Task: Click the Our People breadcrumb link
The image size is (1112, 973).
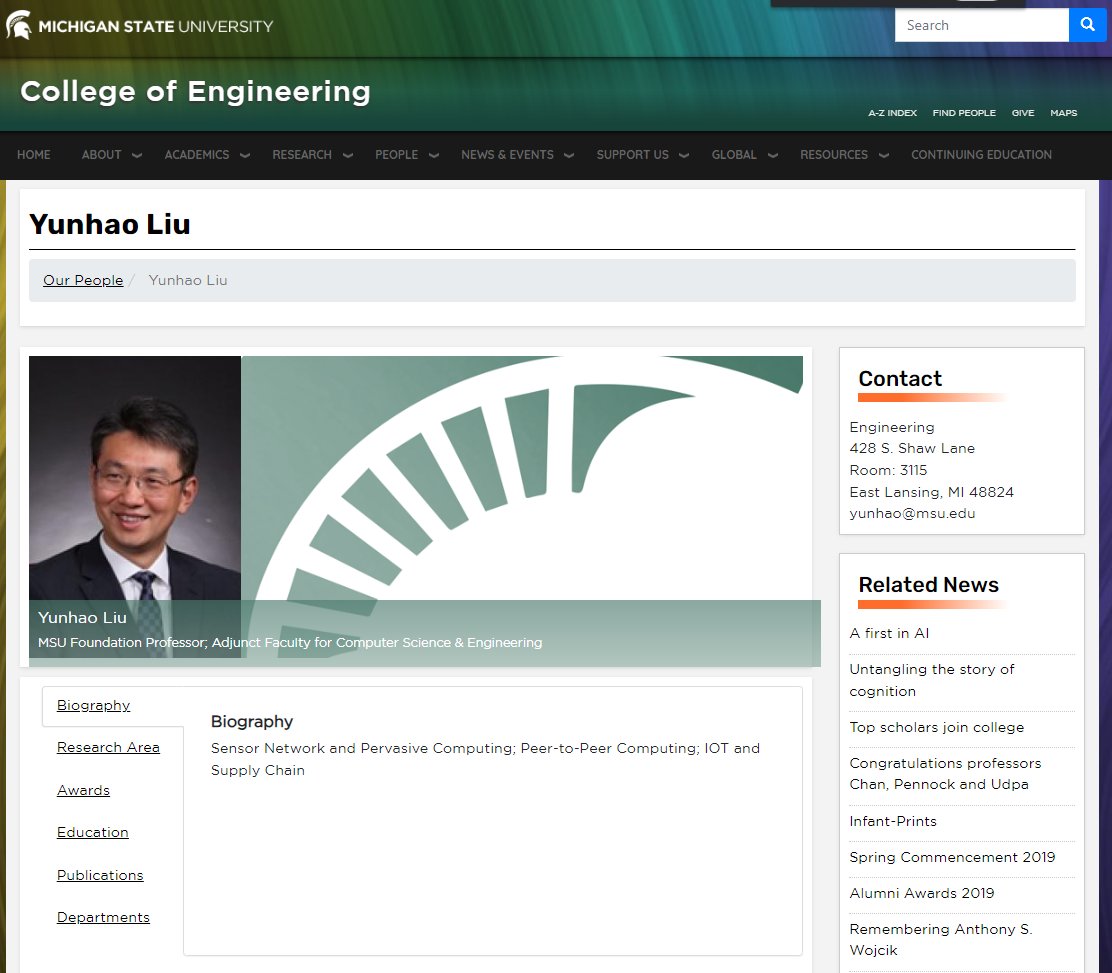Action: click(83, 280)
